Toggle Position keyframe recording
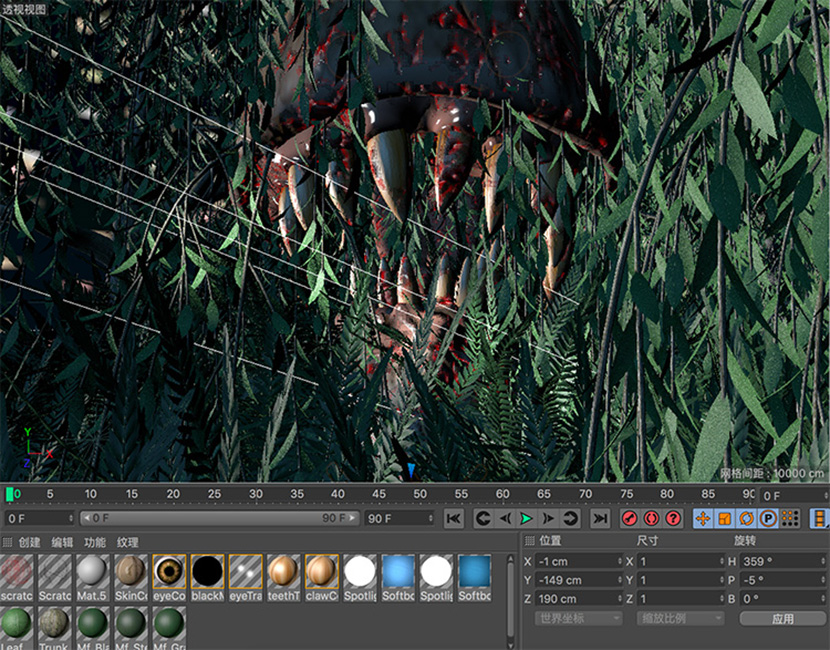The width and height of the screenshot is (830, 650). click(702, 518)
